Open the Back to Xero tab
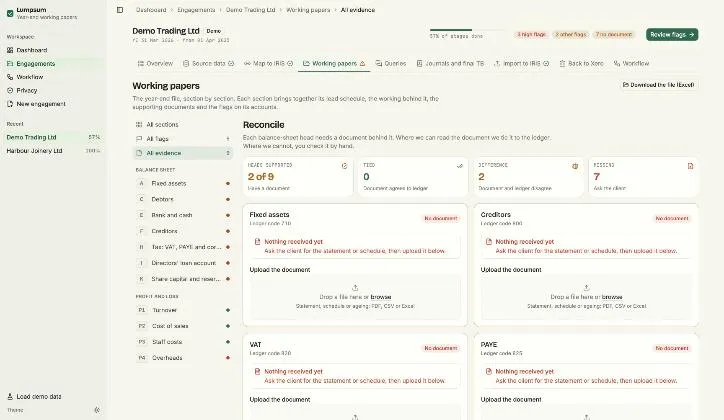This screenshot has height=420, width=724. coord(581,64)
